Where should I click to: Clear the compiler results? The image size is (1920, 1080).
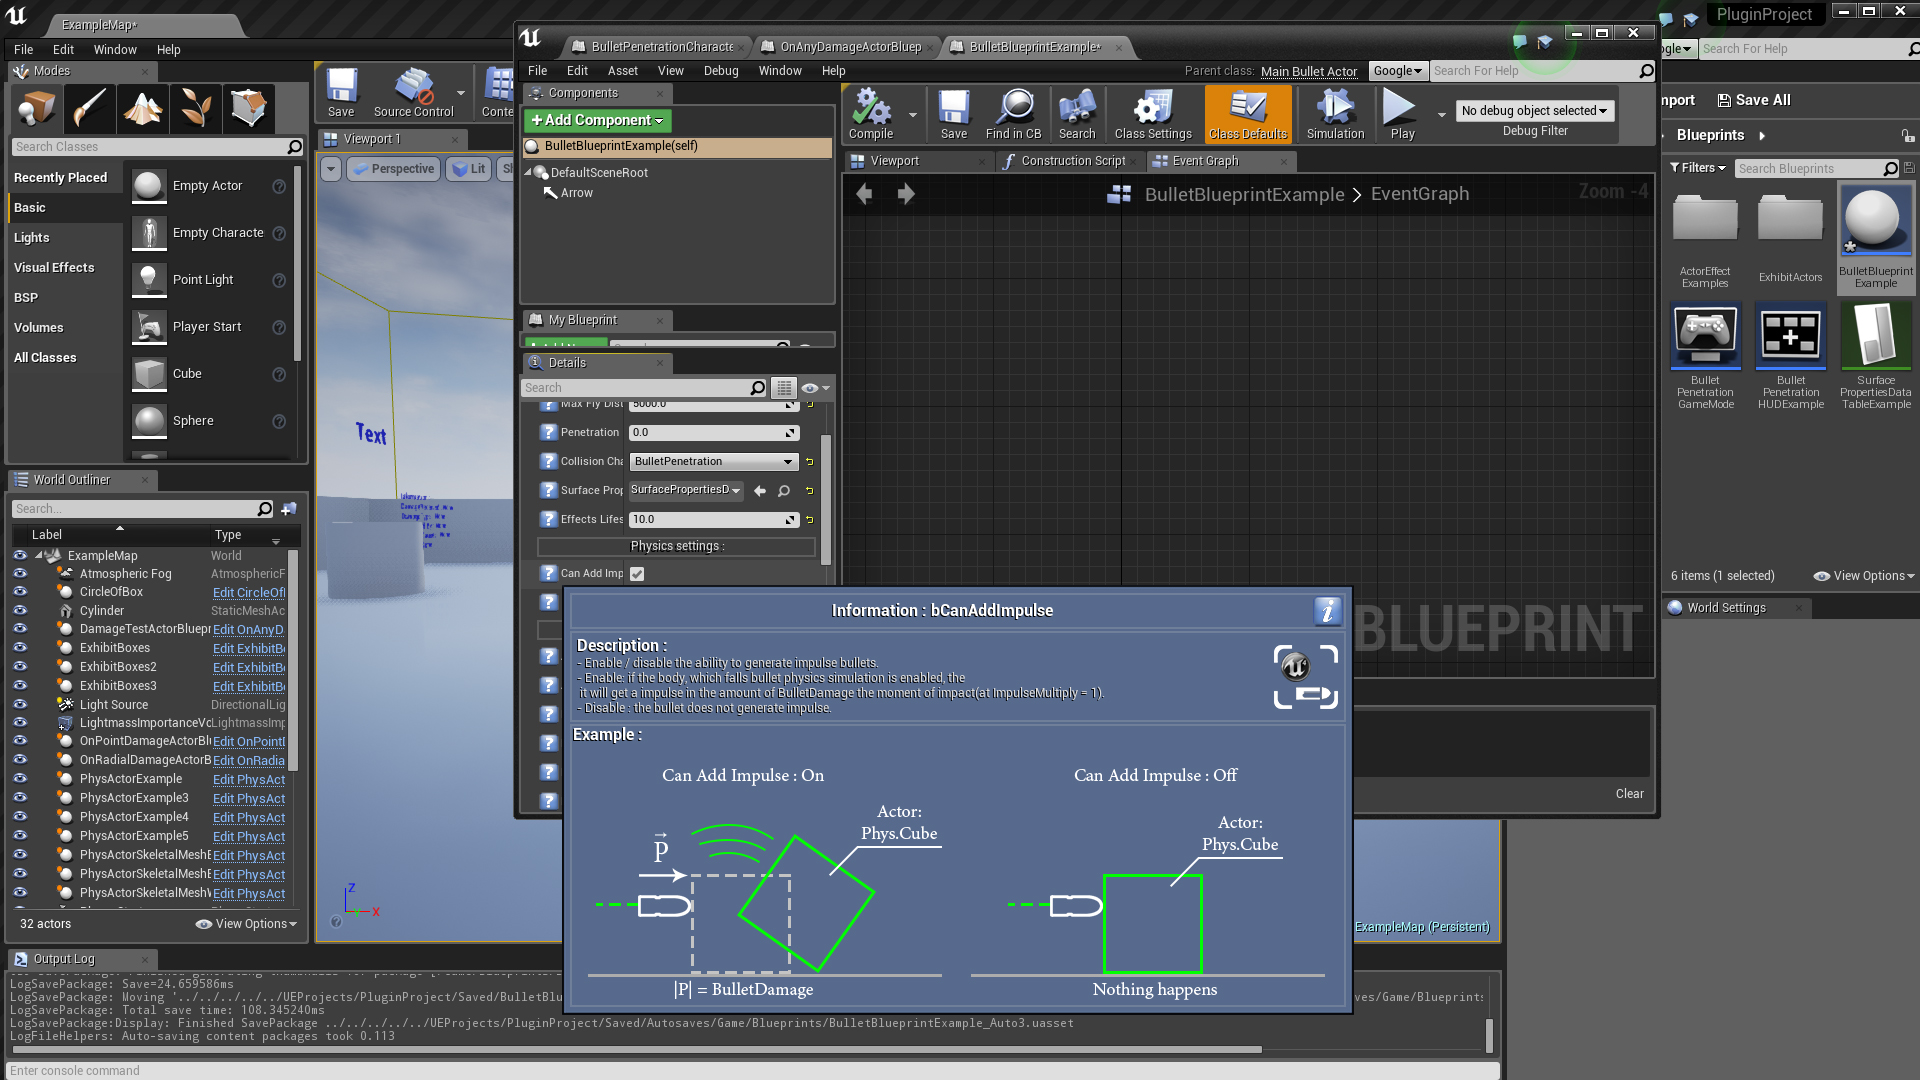pos(1629,794)
